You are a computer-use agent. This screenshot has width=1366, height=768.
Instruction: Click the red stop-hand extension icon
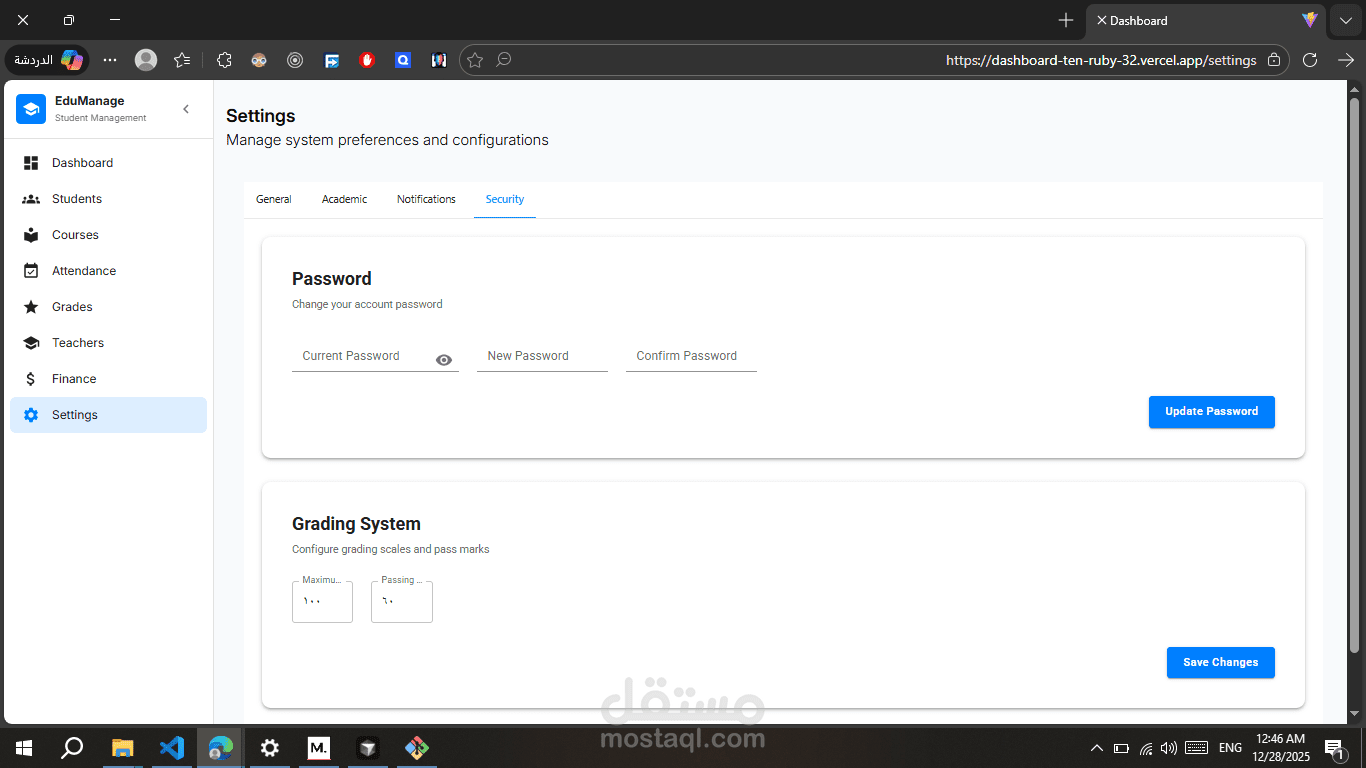tap(367, 60)
